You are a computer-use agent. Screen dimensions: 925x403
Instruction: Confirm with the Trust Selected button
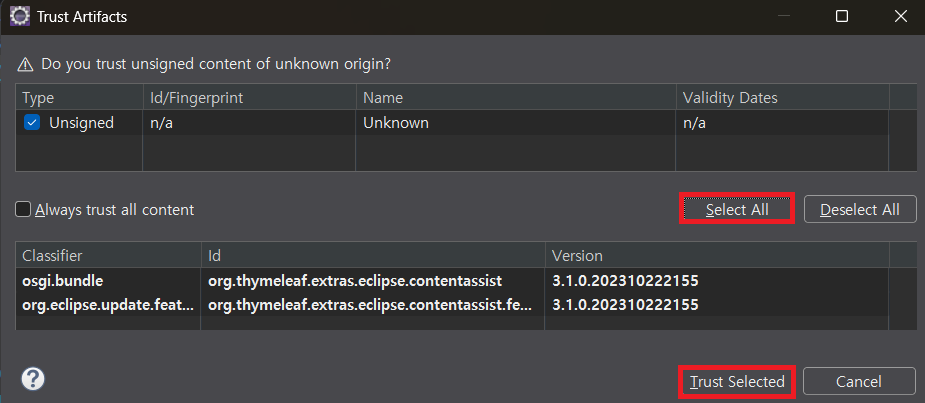point(737,382)
